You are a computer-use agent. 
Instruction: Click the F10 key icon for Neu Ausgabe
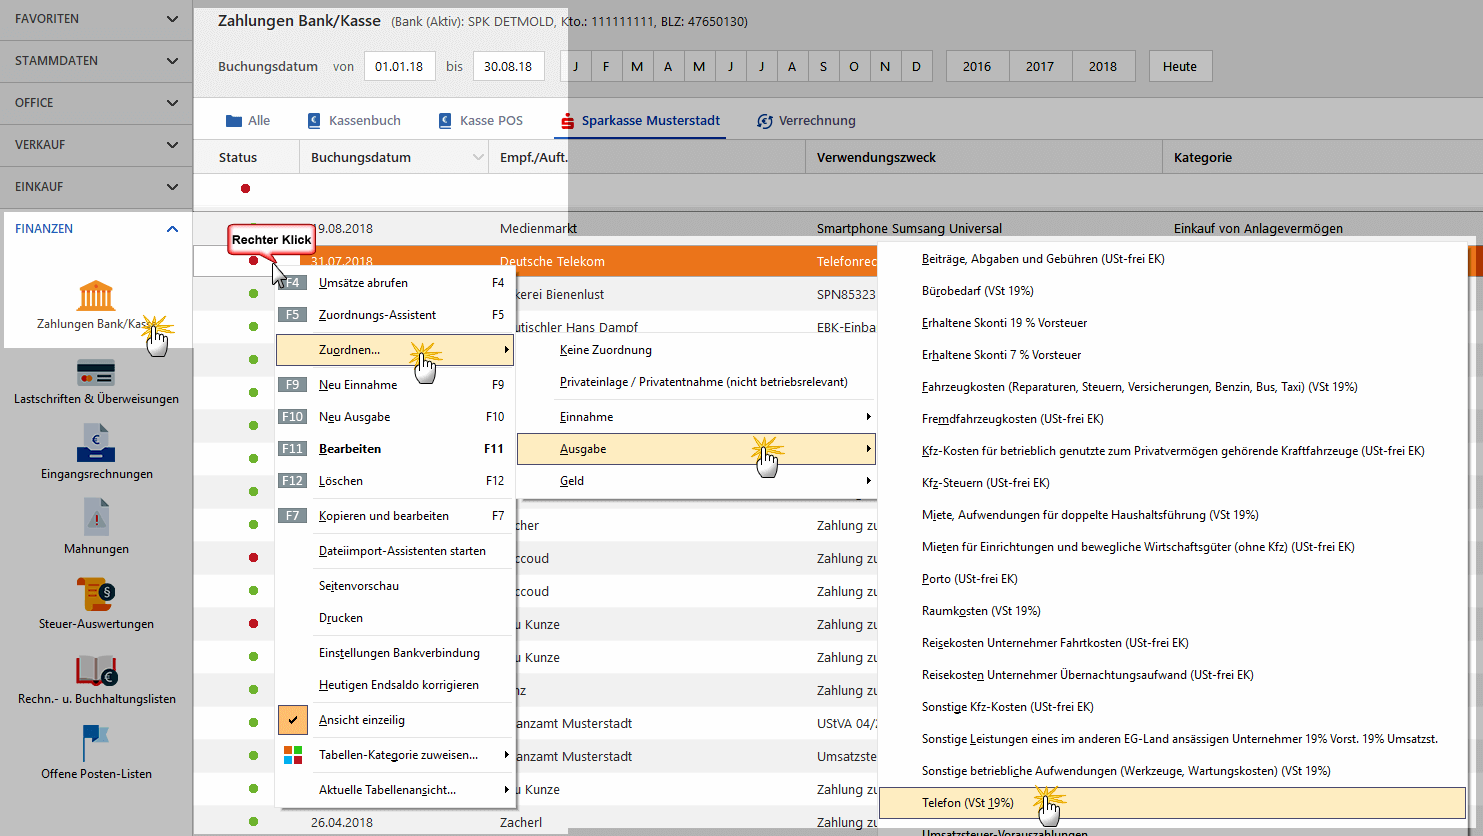tap(292, 416)
